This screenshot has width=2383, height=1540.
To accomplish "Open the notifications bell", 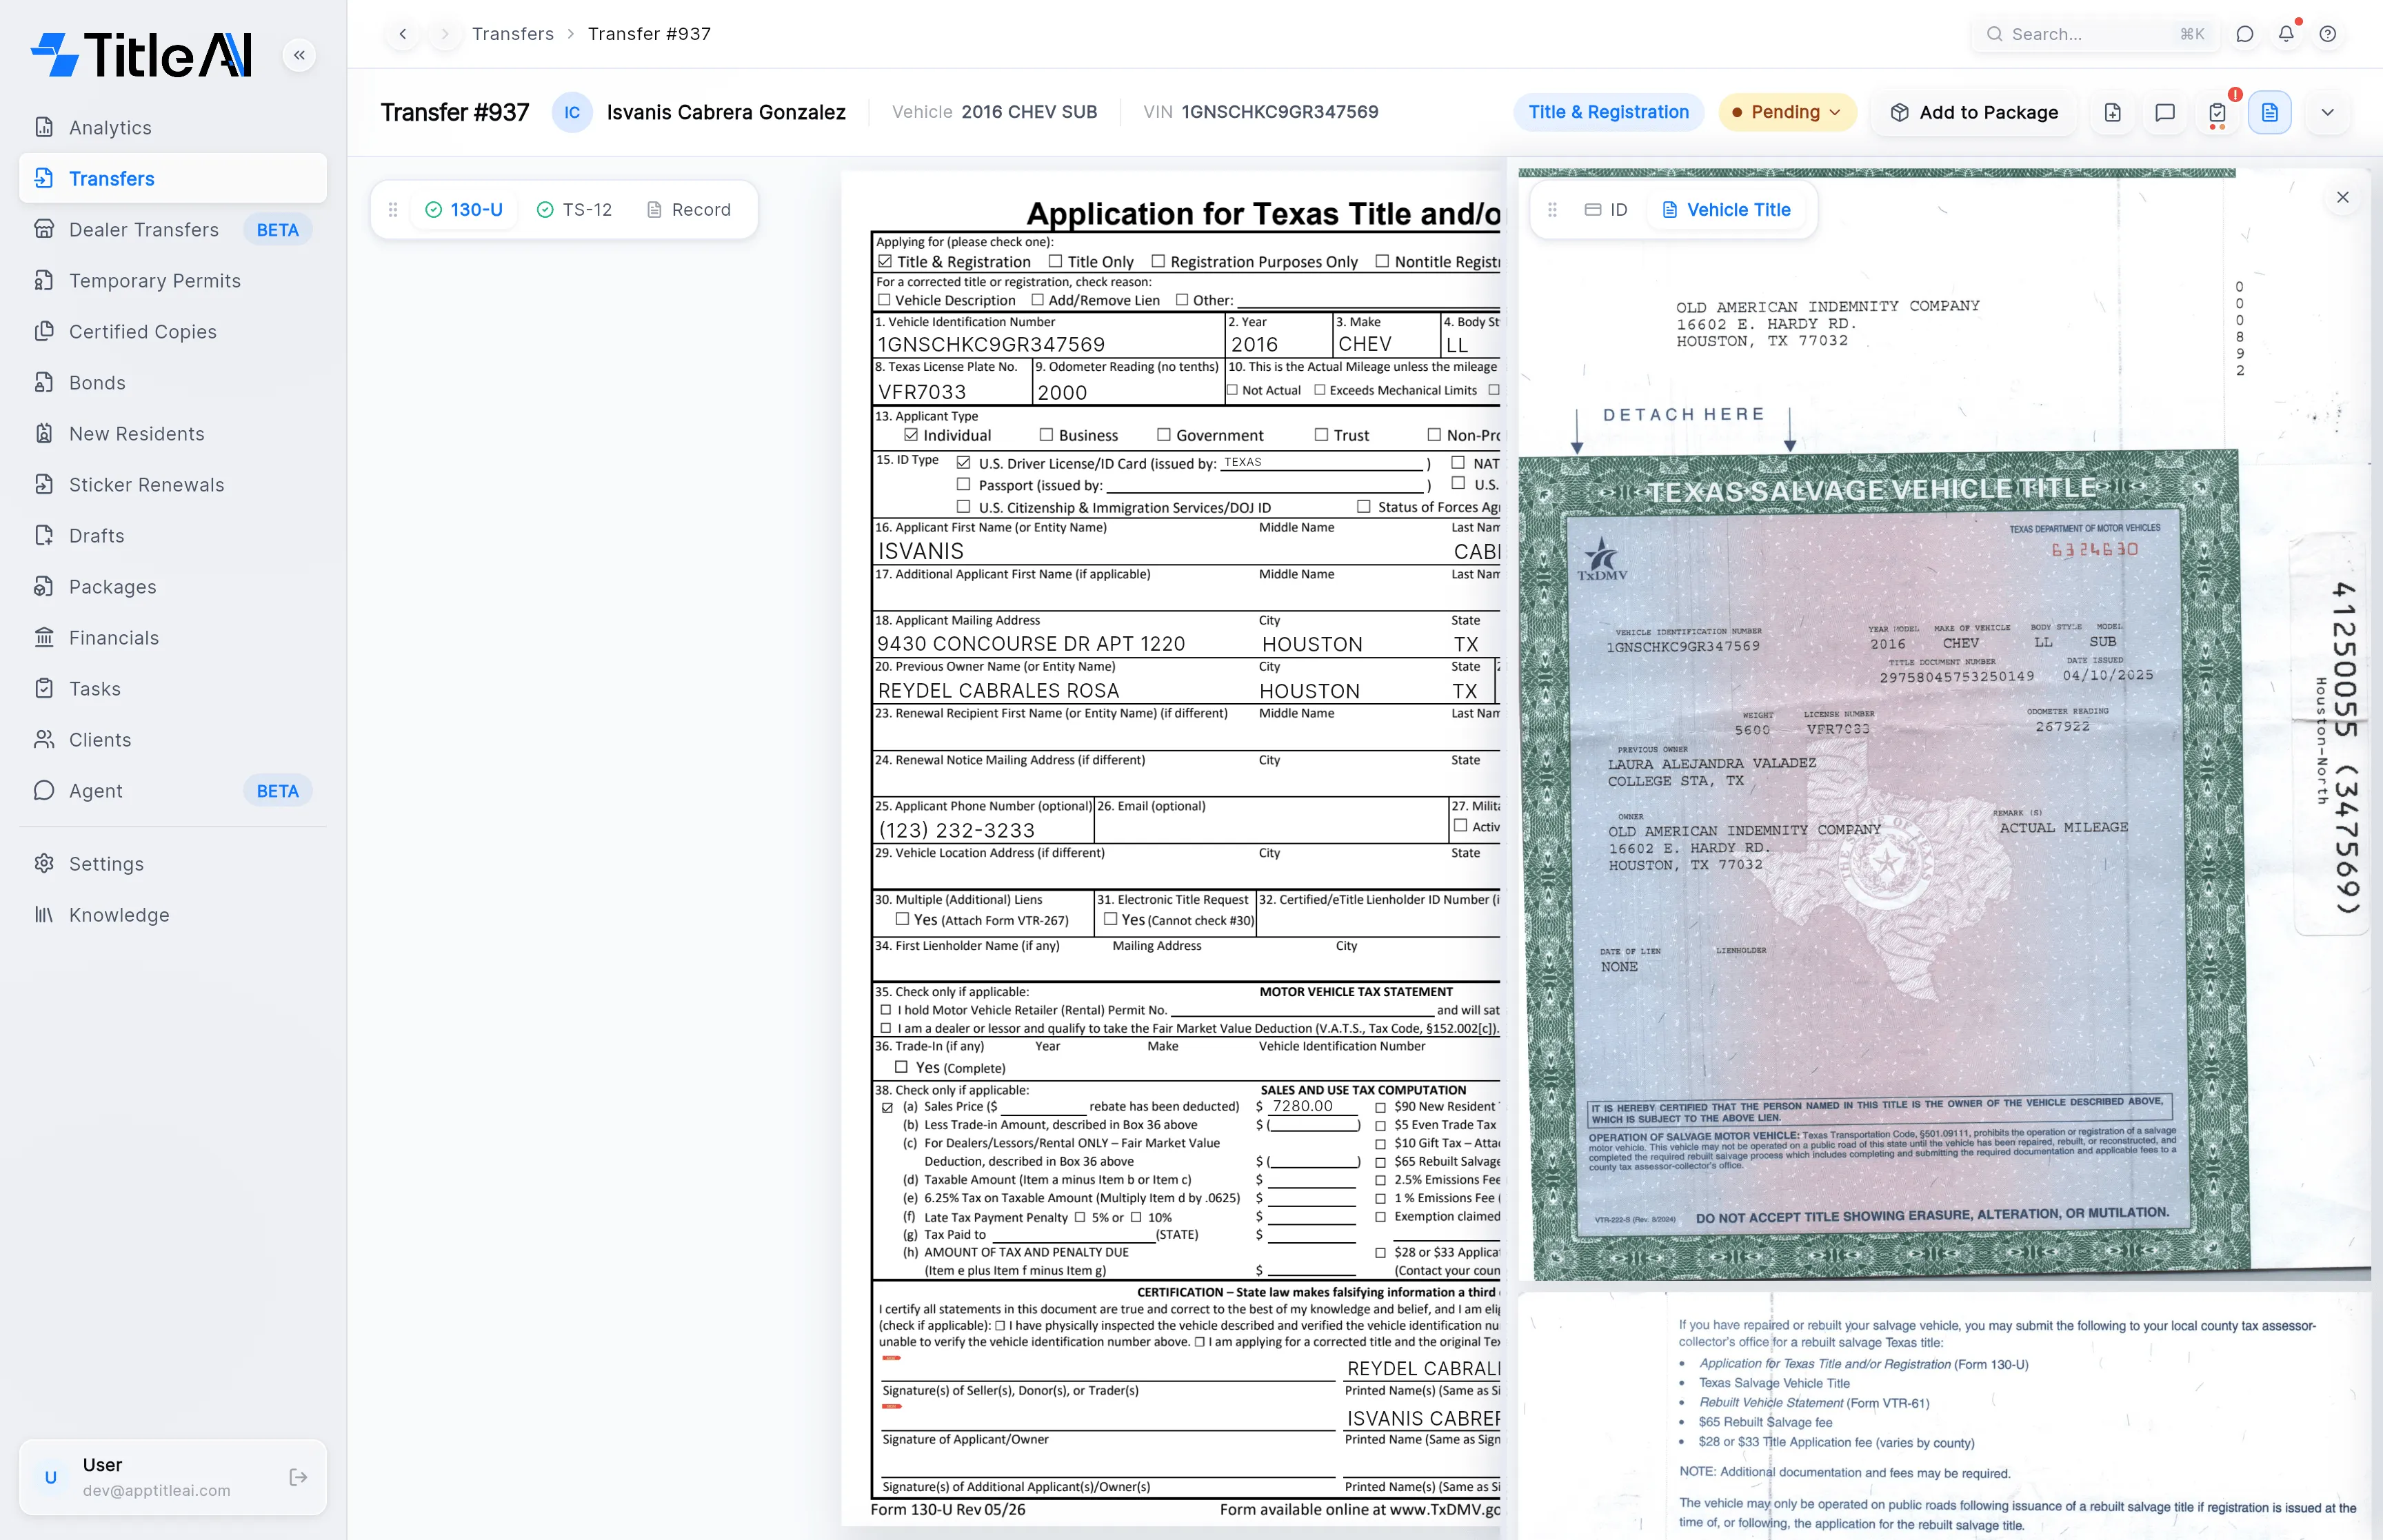I will [x=2286, y=34].
